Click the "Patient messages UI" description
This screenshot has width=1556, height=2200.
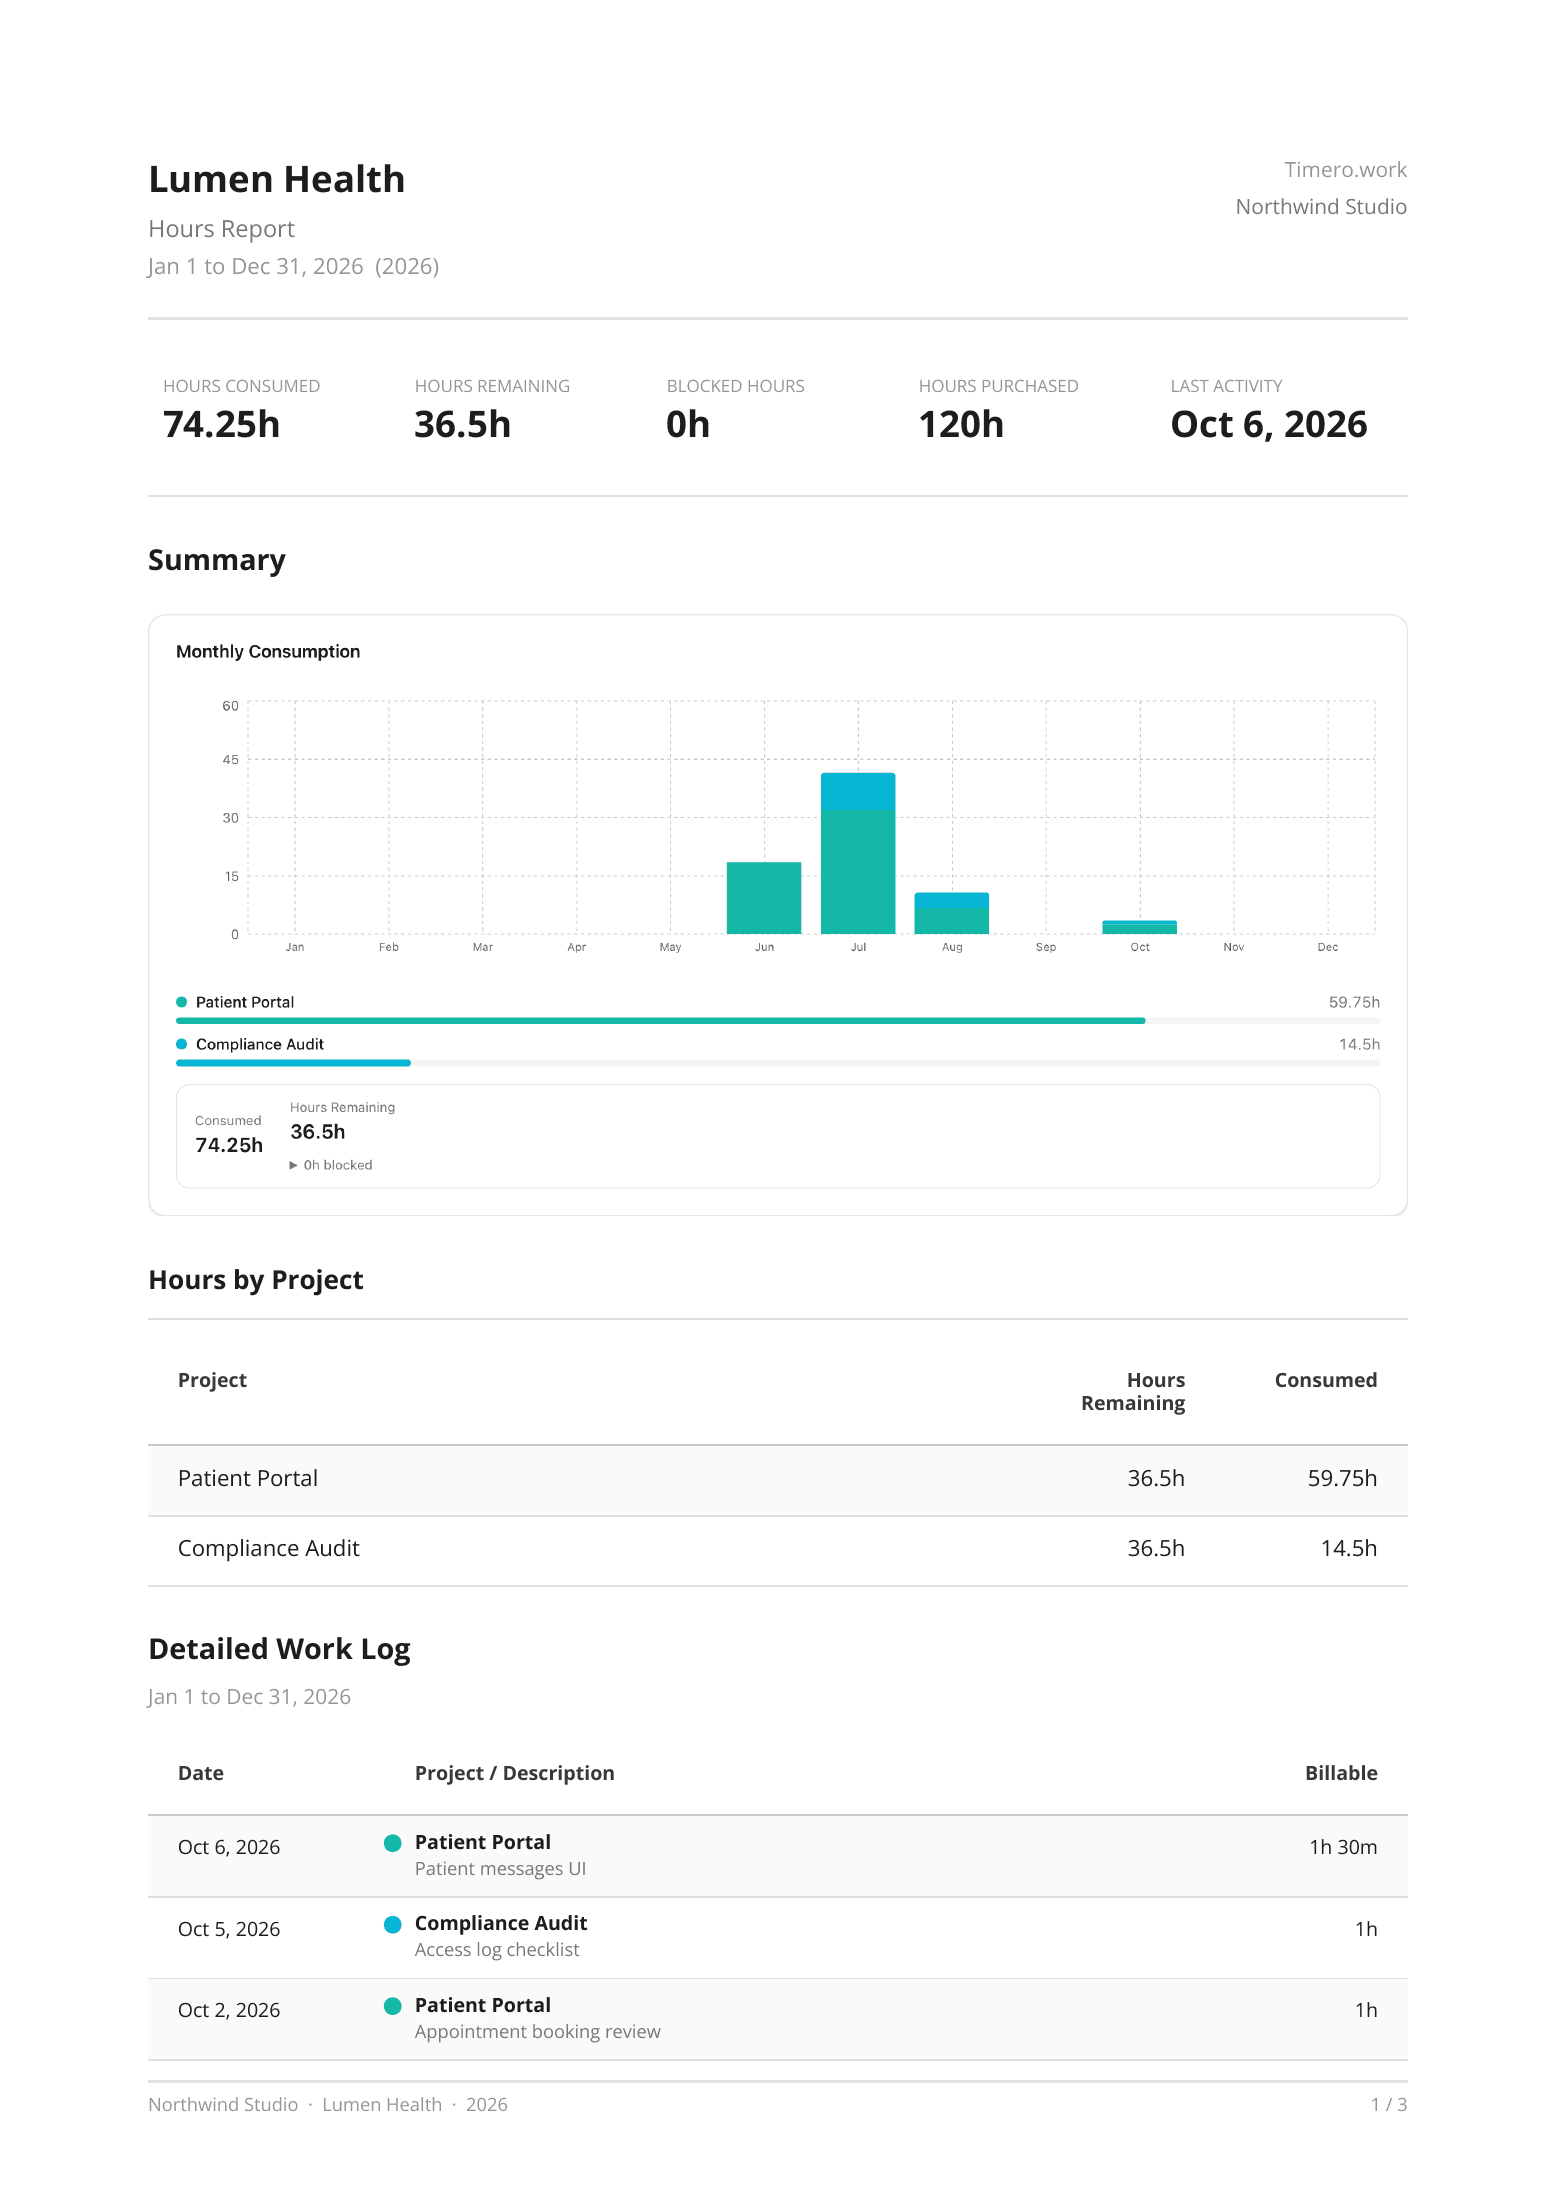pyautogui.click(x=500, y=1869)
